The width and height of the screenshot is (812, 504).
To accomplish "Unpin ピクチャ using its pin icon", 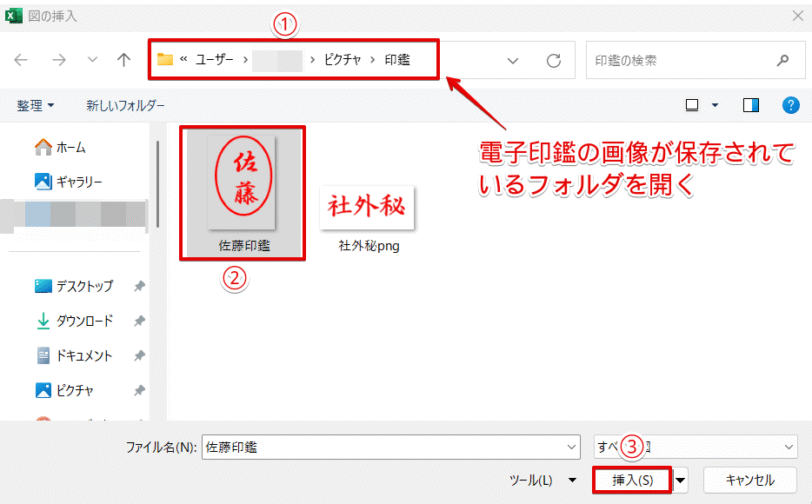I will pyautogui.click(x=139, y=391).
